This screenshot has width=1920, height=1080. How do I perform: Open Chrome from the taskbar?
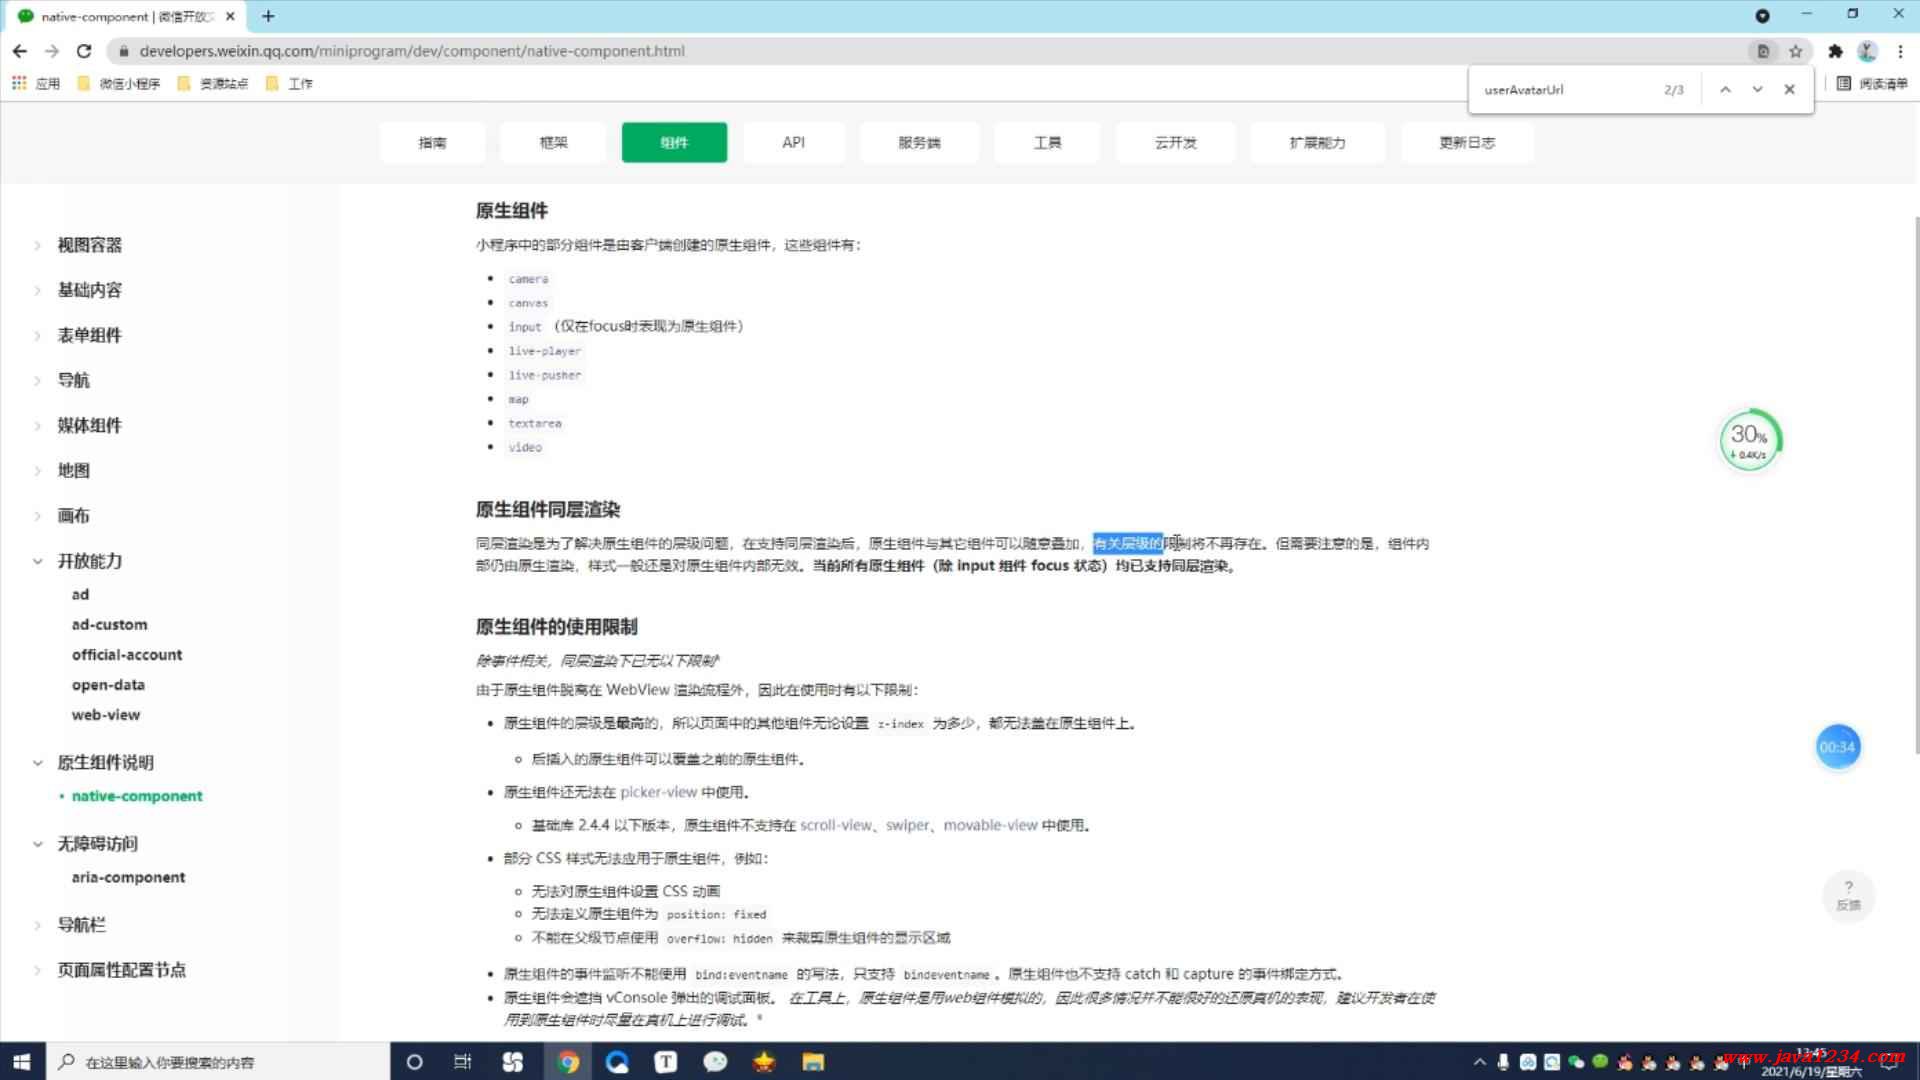coord(567,1062)
